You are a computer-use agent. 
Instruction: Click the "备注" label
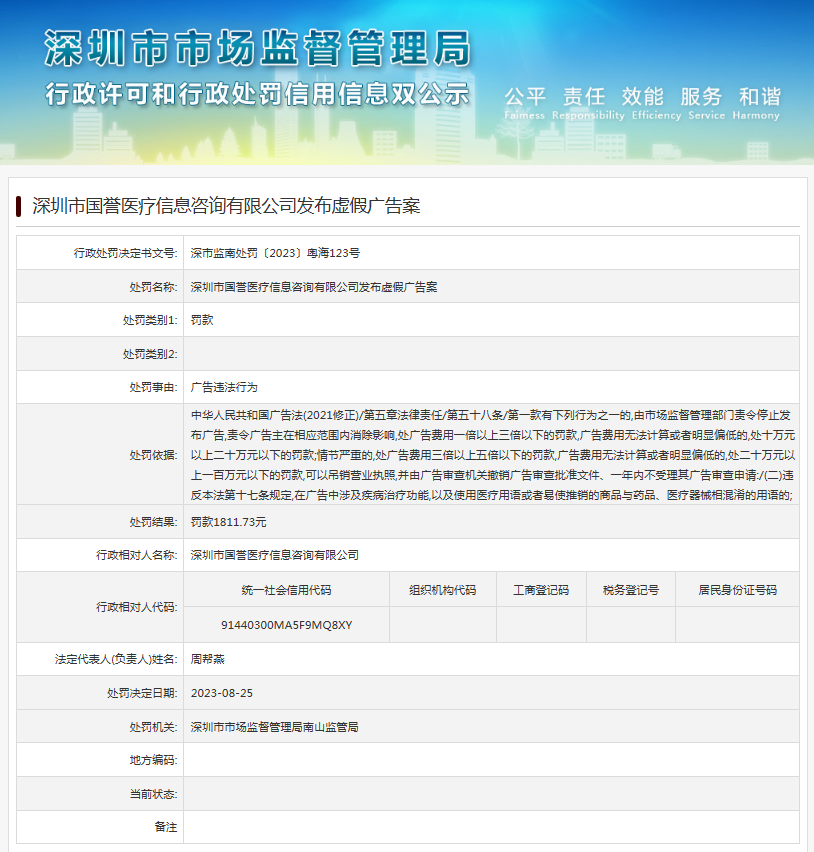click(166, 827)
